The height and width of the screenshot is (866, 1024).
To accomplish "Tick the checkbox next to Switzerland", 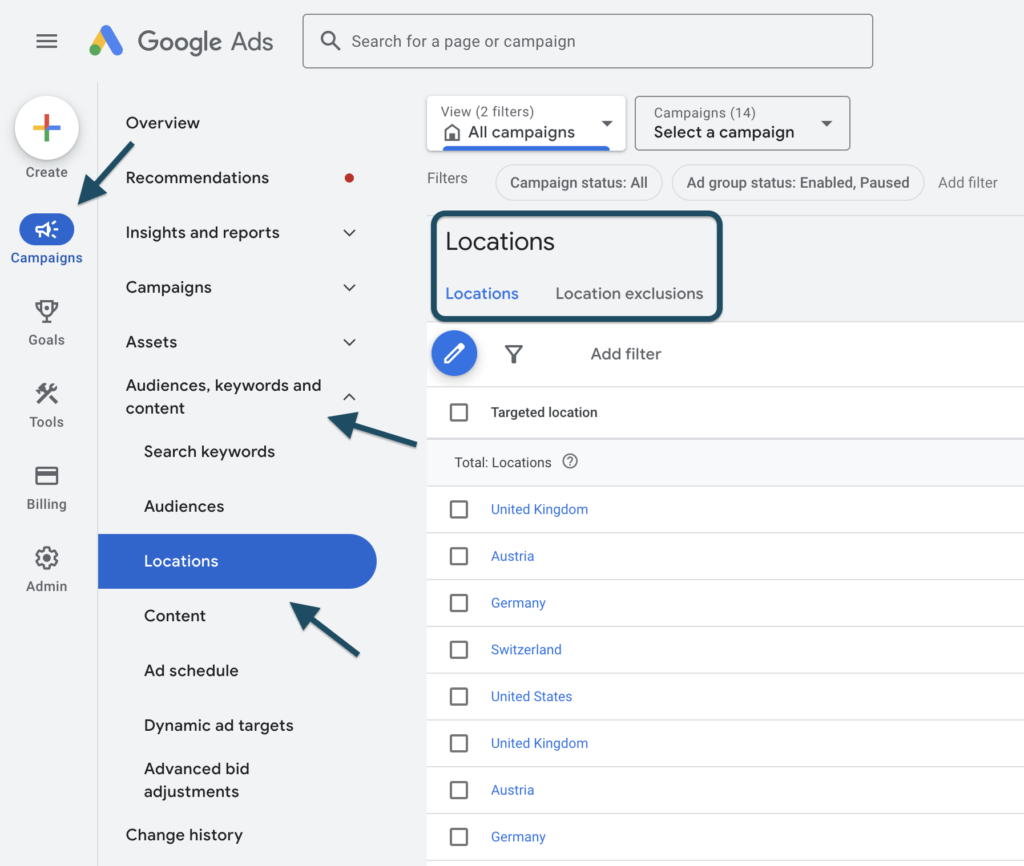I will [459, 649].
